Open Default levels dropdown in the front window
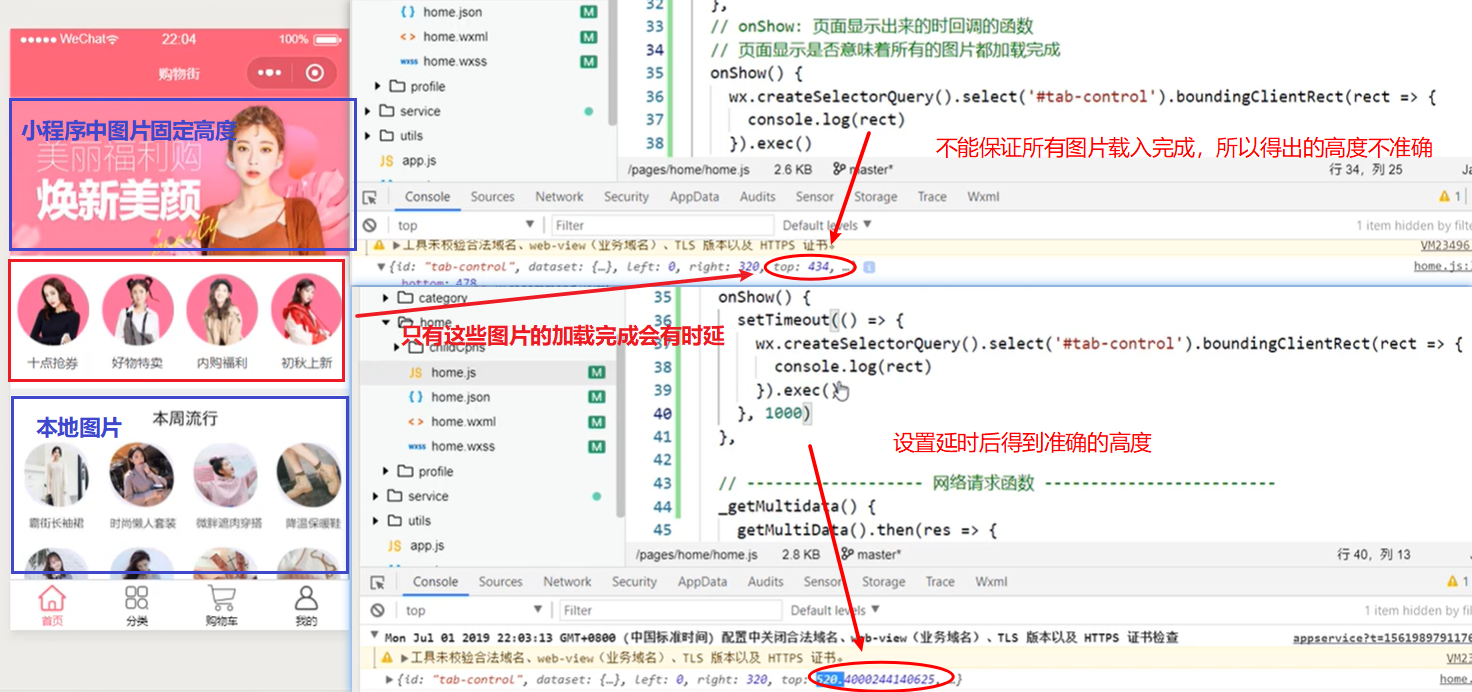Screen dimensions: 1472x692 [835, 610]
